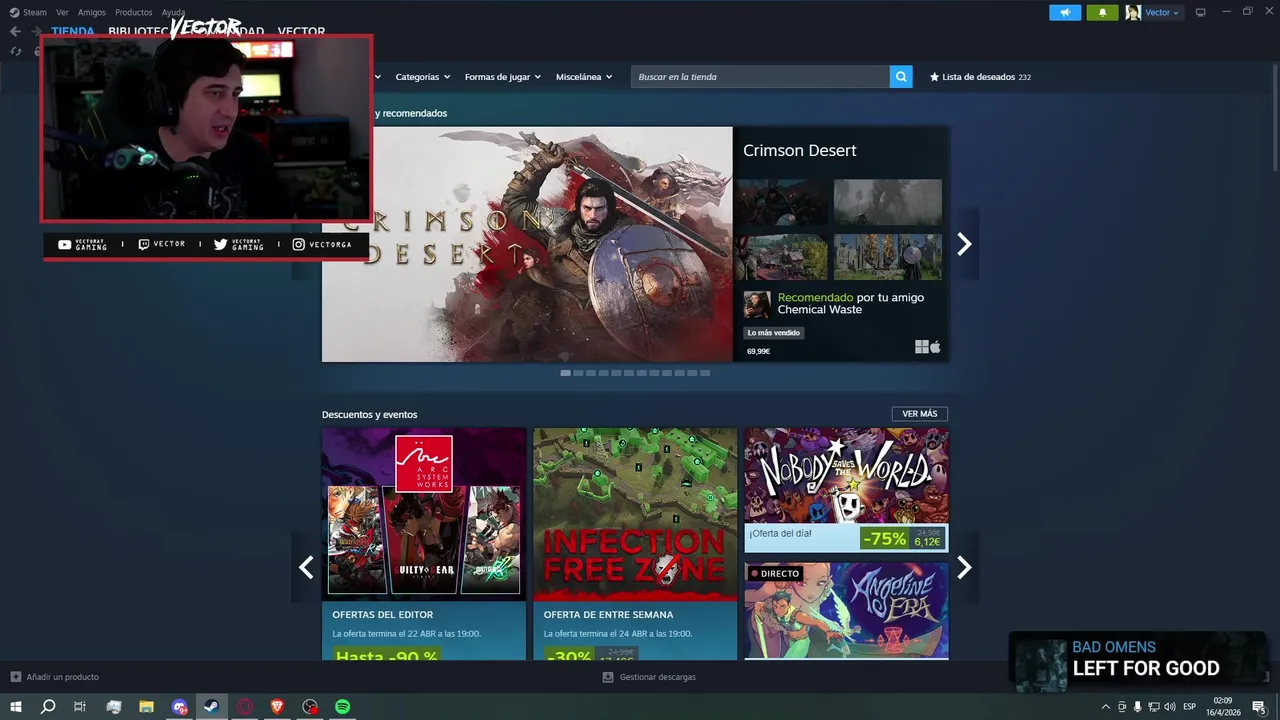Screen dimensions: 1280x720
Task: Open the Angeline Era live broadcast card
Action: pos(846,610)
